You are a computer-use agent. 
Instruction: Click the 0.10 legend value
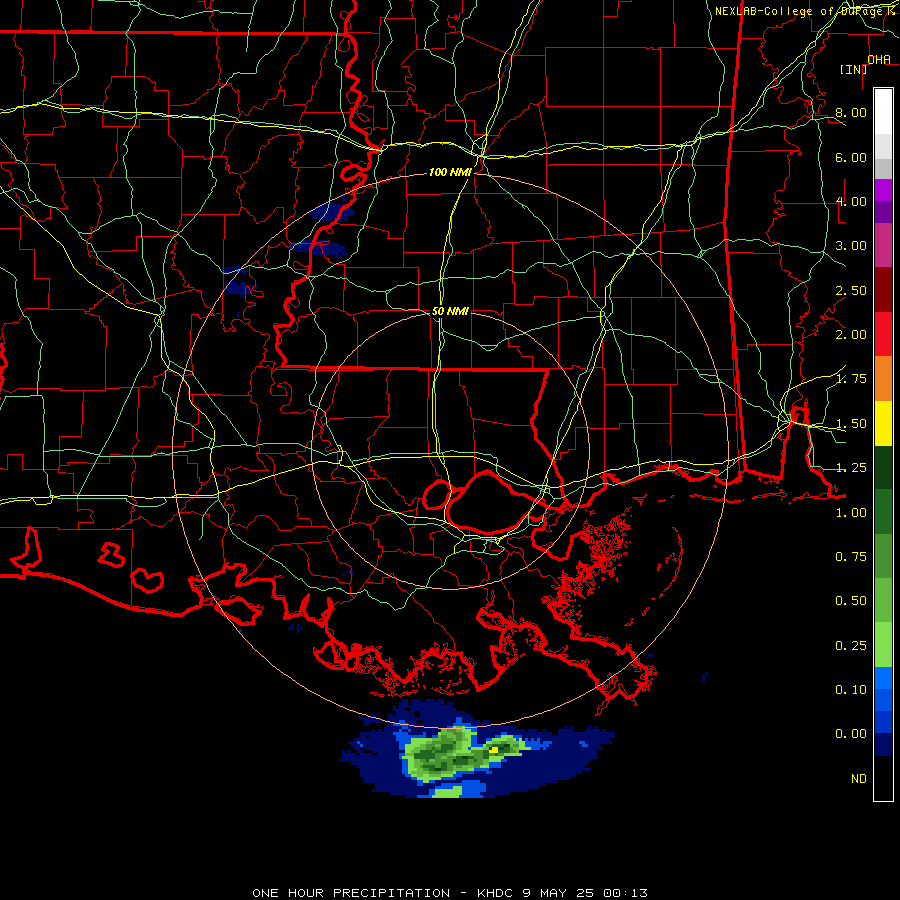(x=851, y=690)
